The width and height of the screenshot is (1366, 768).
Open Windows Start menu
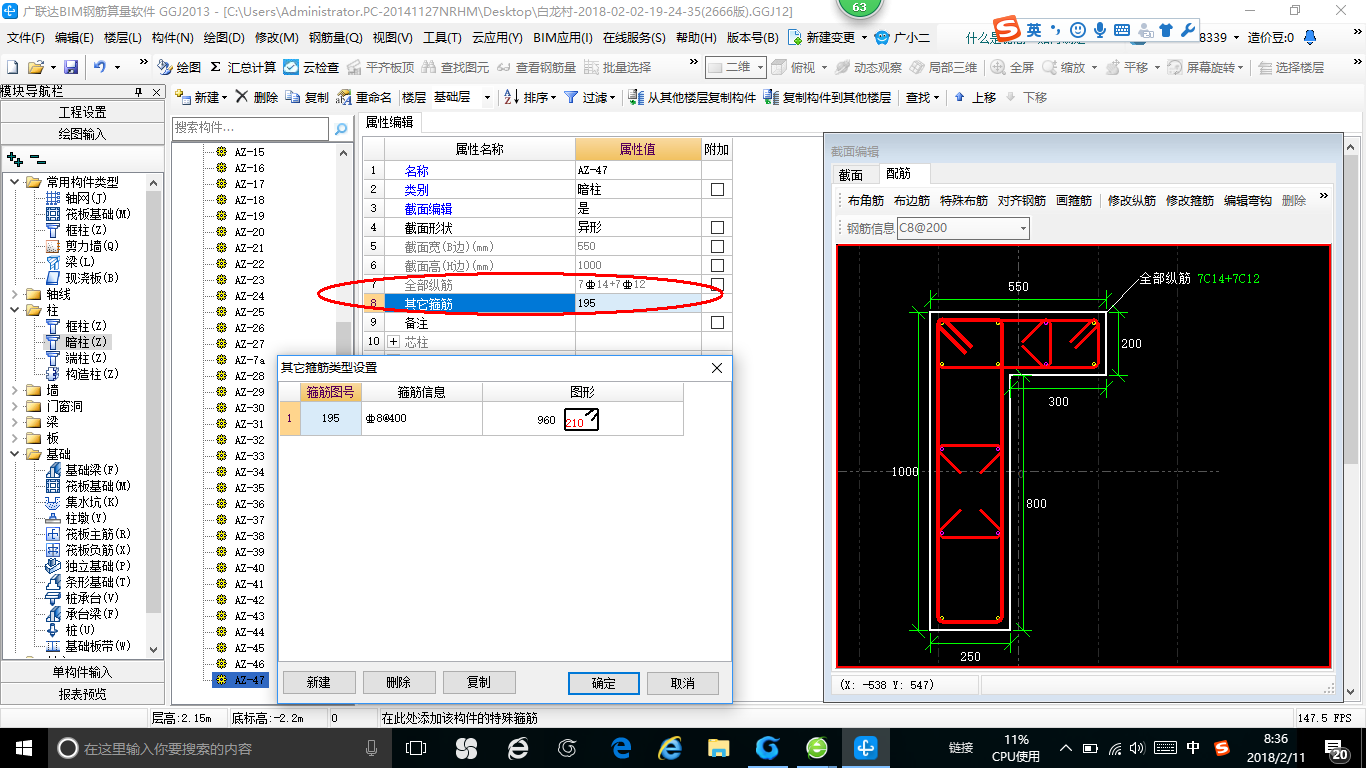click(x=23, y=747)
